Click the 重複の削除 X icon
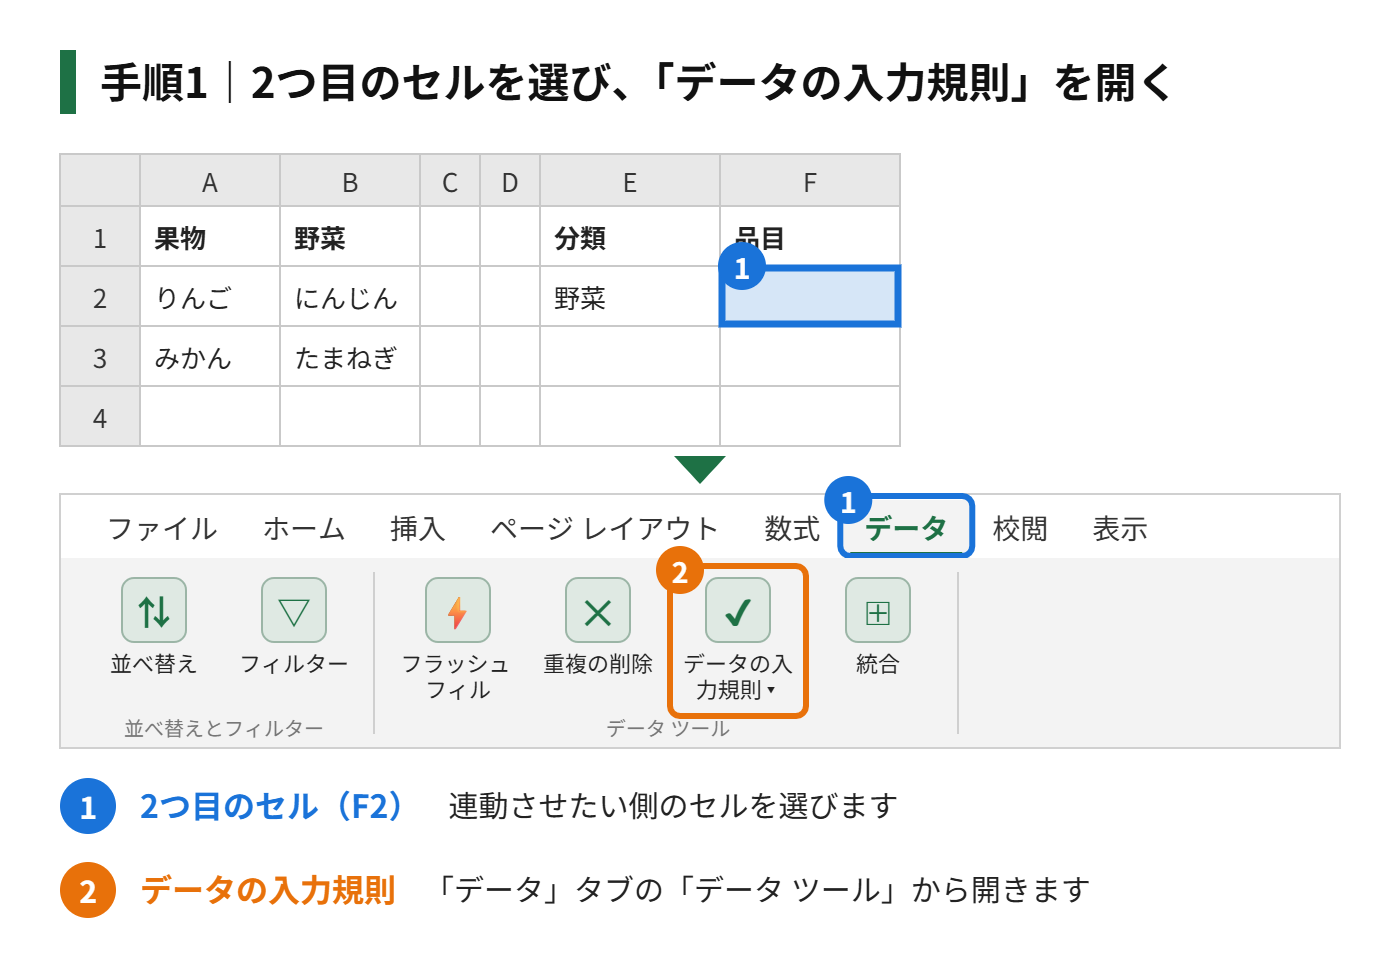This screenshot has width=1400, height=966. tap(598, 610)
